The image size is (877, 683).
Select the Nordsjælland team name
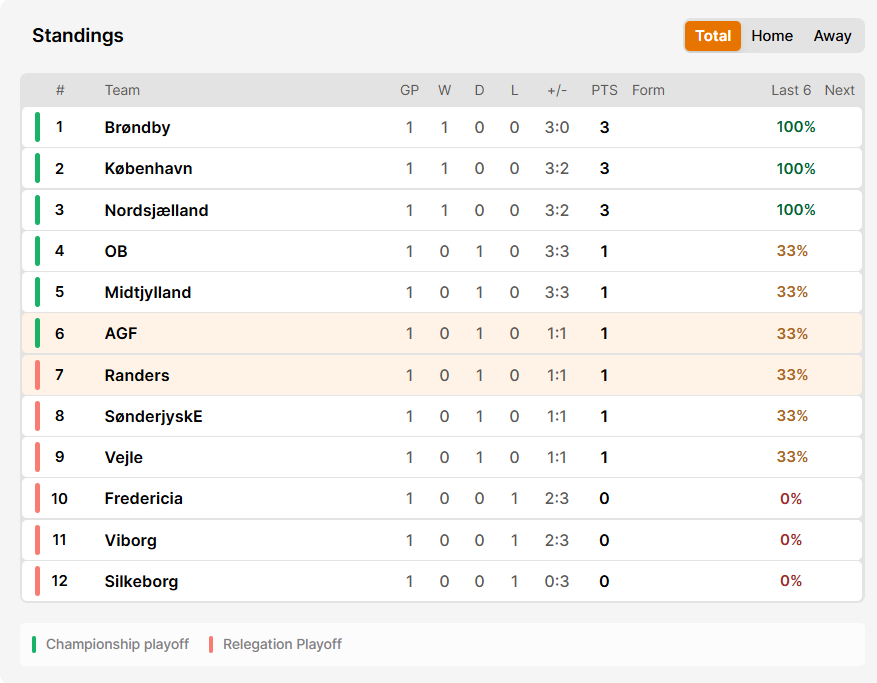[x=157, y=210]
